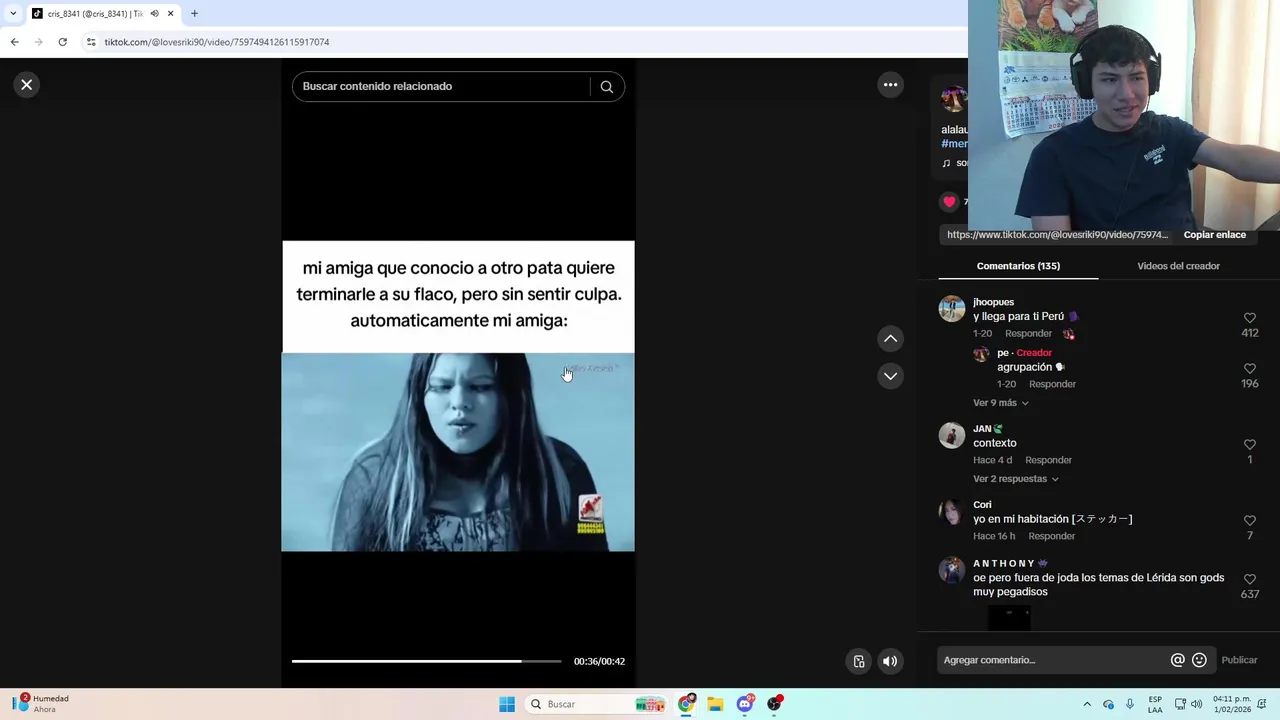Open the ESP LAA language switcher
Screen dimensions: 1280x720
coord(1155,704)
